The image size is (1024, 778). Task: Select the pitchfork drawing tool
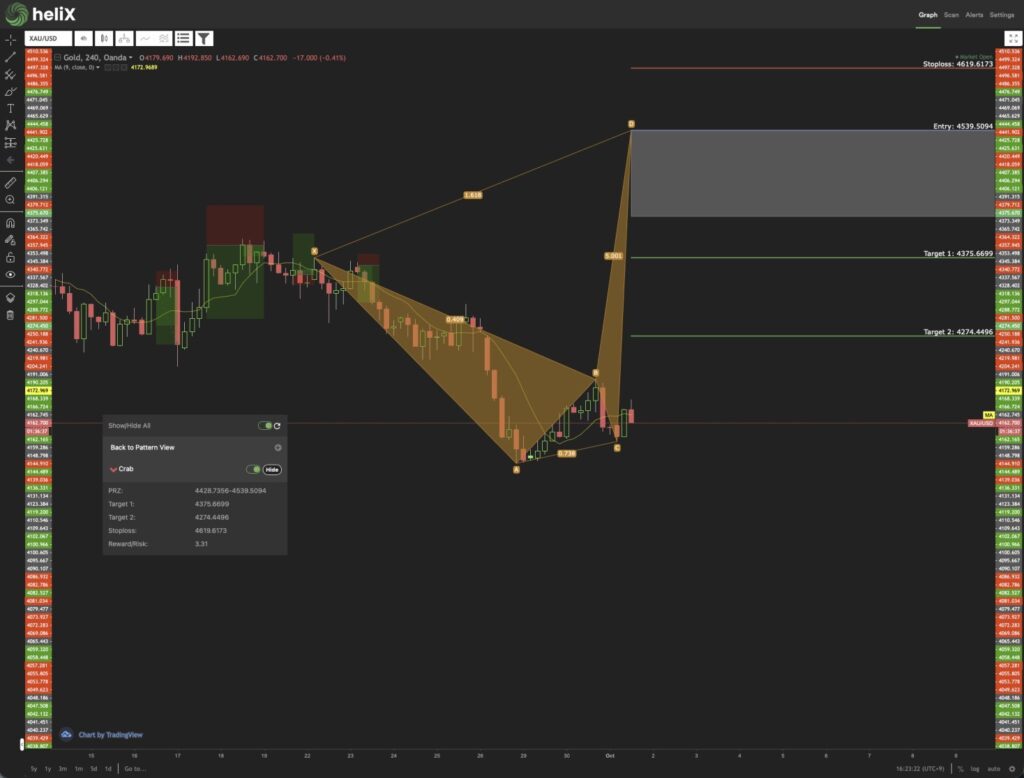tap(10, 74)
